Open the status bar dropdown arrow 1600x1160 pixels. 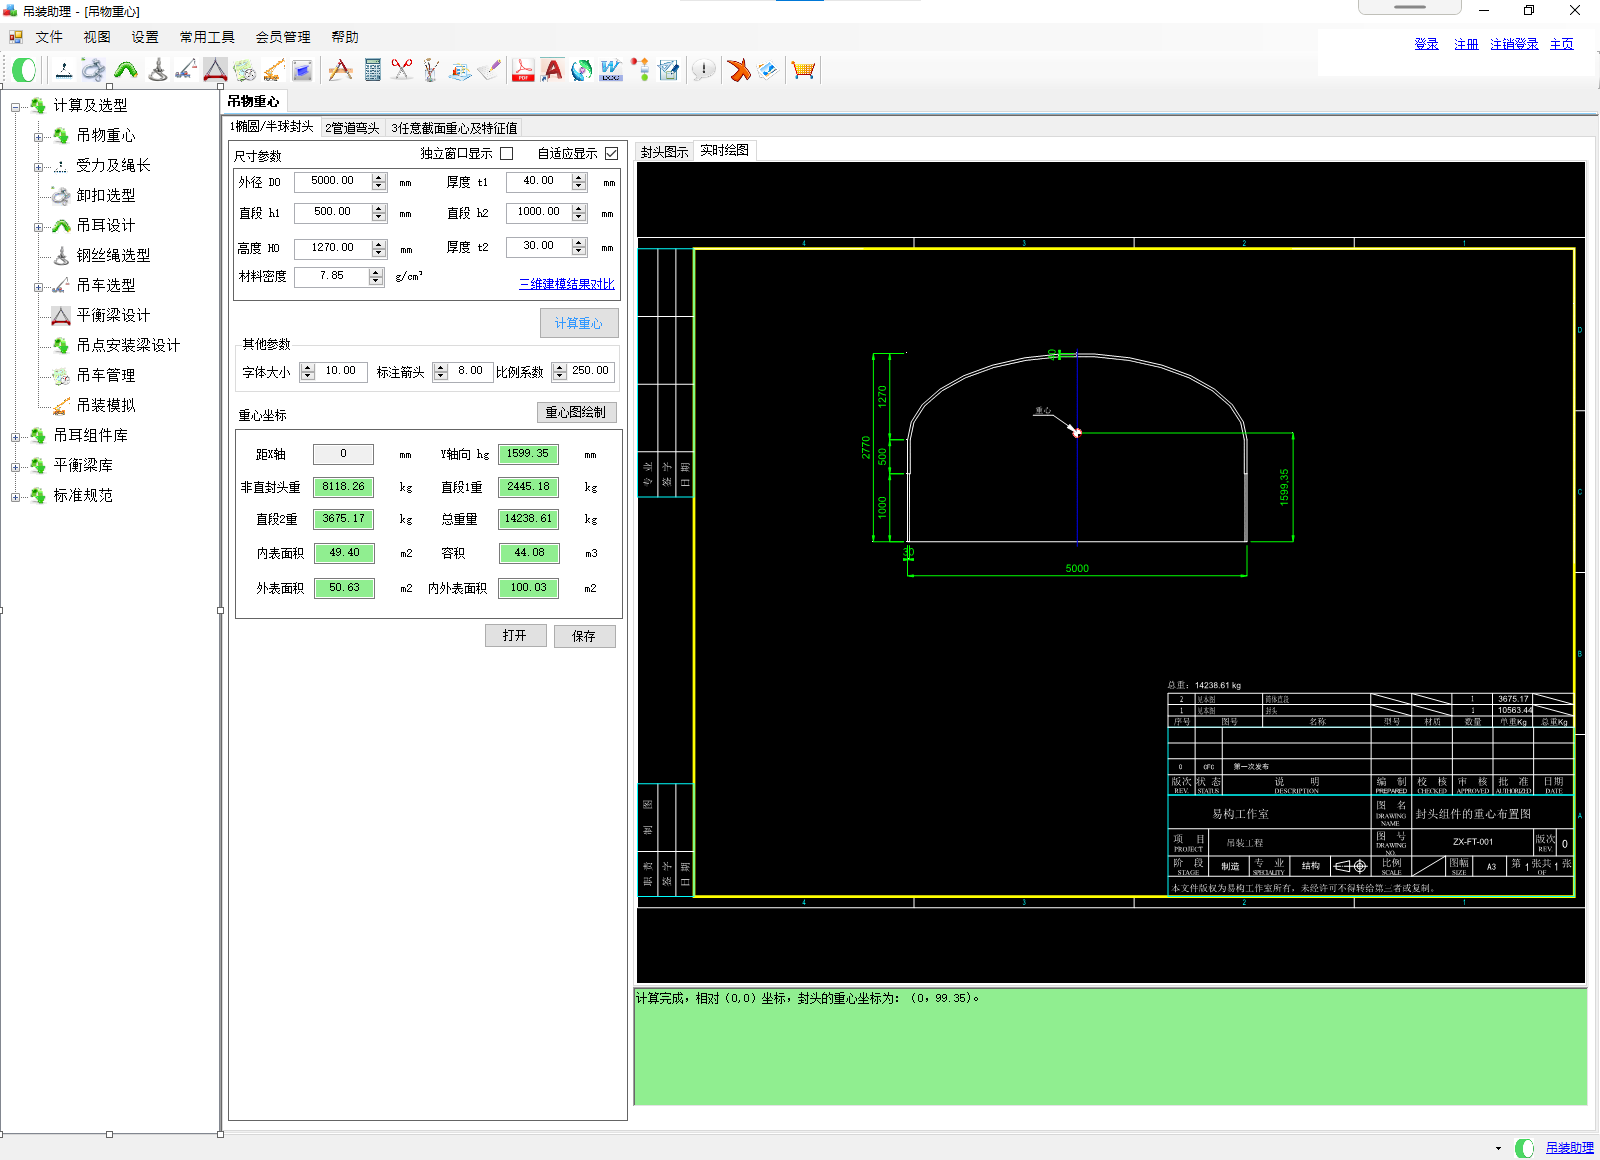[x=1498, y=1149]
